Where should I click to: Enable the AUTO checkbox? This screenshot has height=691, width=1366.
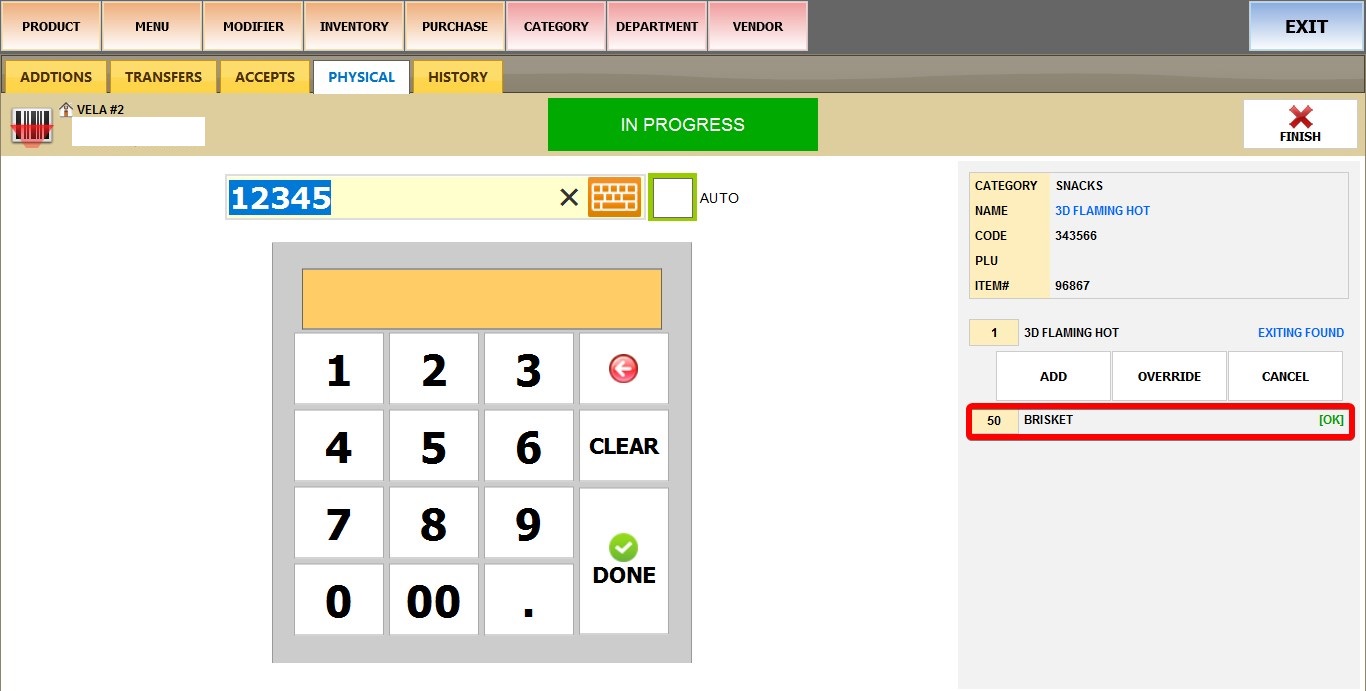[672, 198]
